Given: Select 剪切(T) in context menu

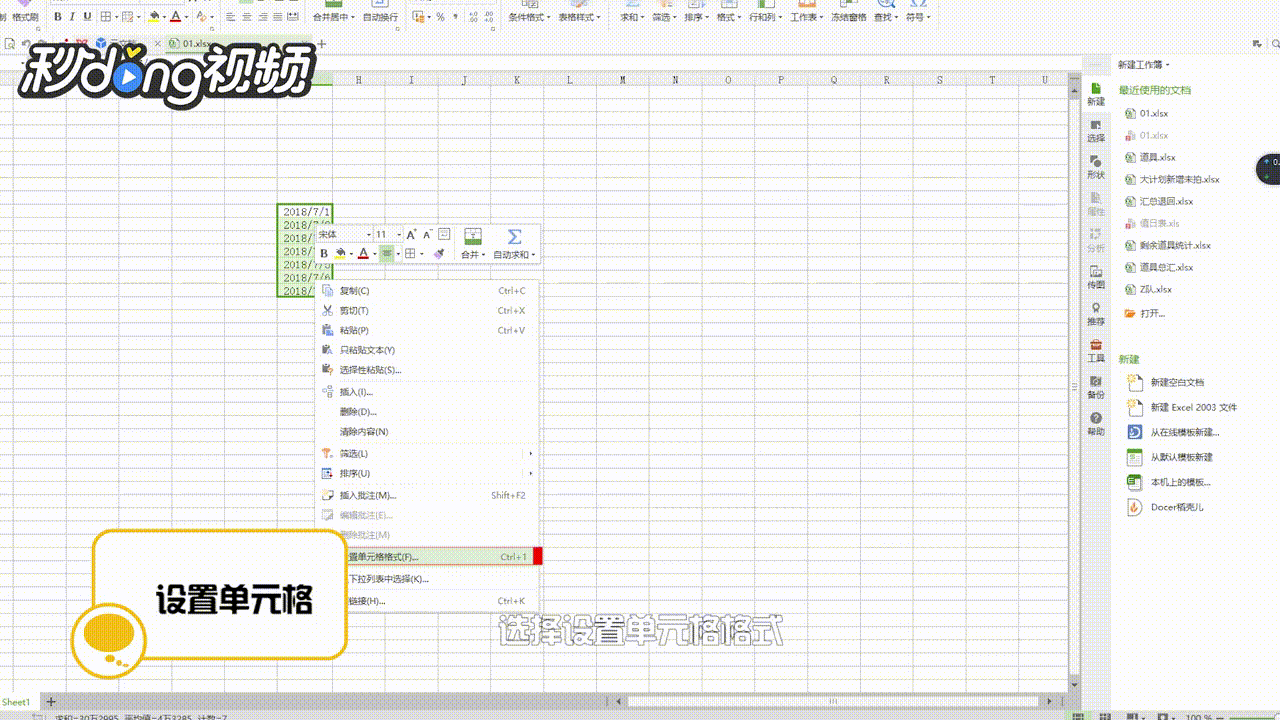Looking at the screenshot, I should click(427, 311).
